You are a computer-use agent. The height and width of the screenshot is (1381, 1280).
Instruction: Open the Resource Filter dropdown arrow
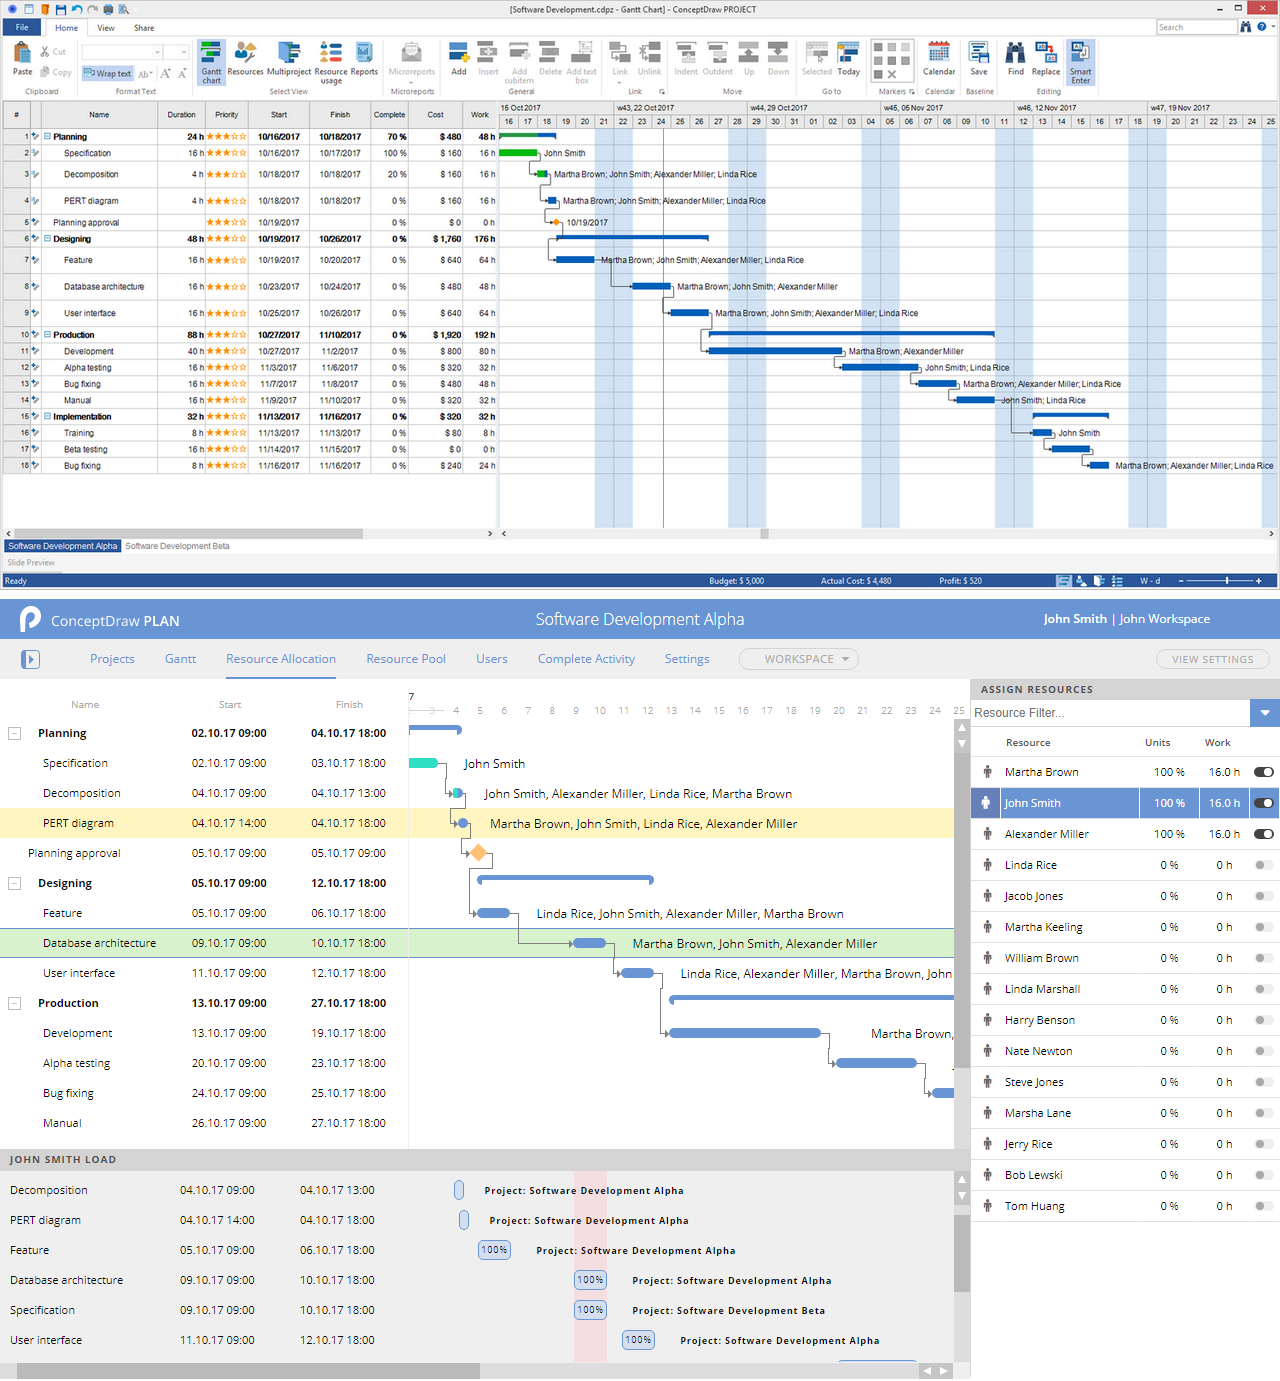[1265, 713]
